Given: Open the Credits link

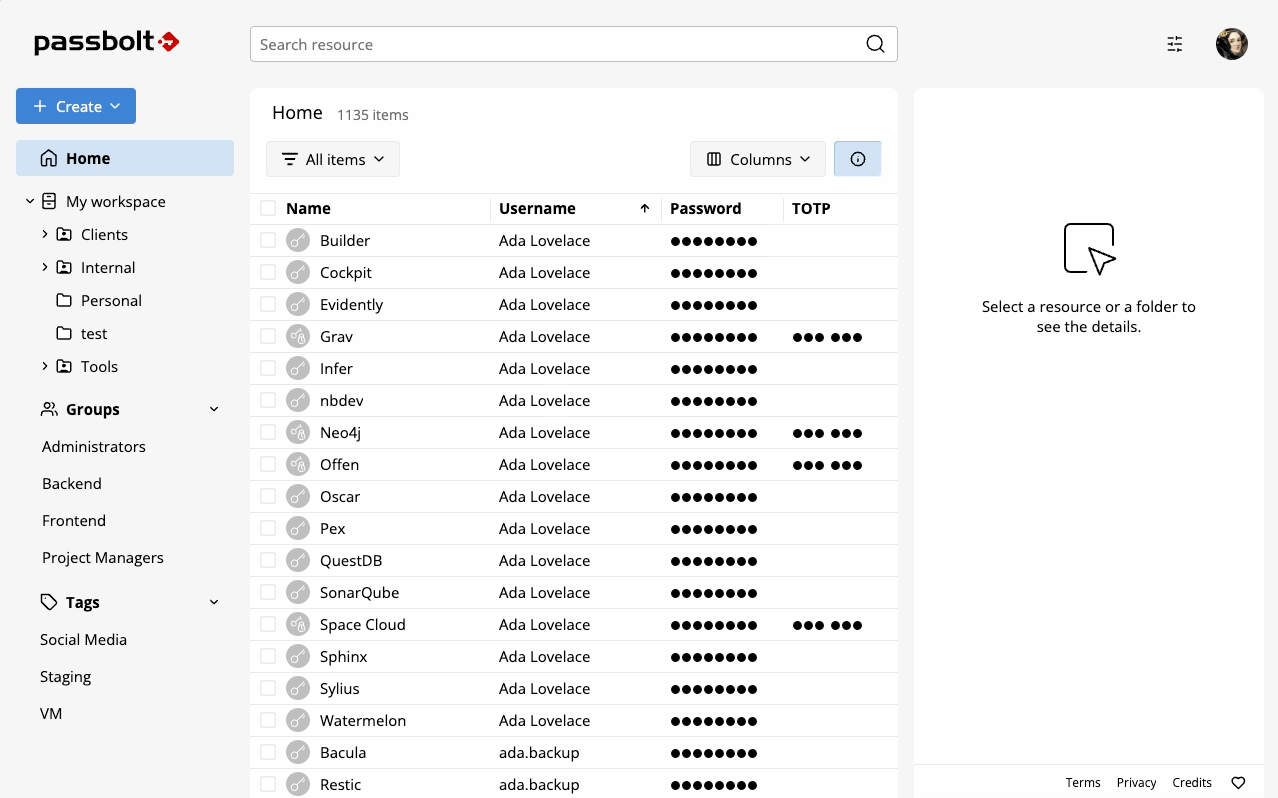Looking at the screenshot, I should point(1192,783).
